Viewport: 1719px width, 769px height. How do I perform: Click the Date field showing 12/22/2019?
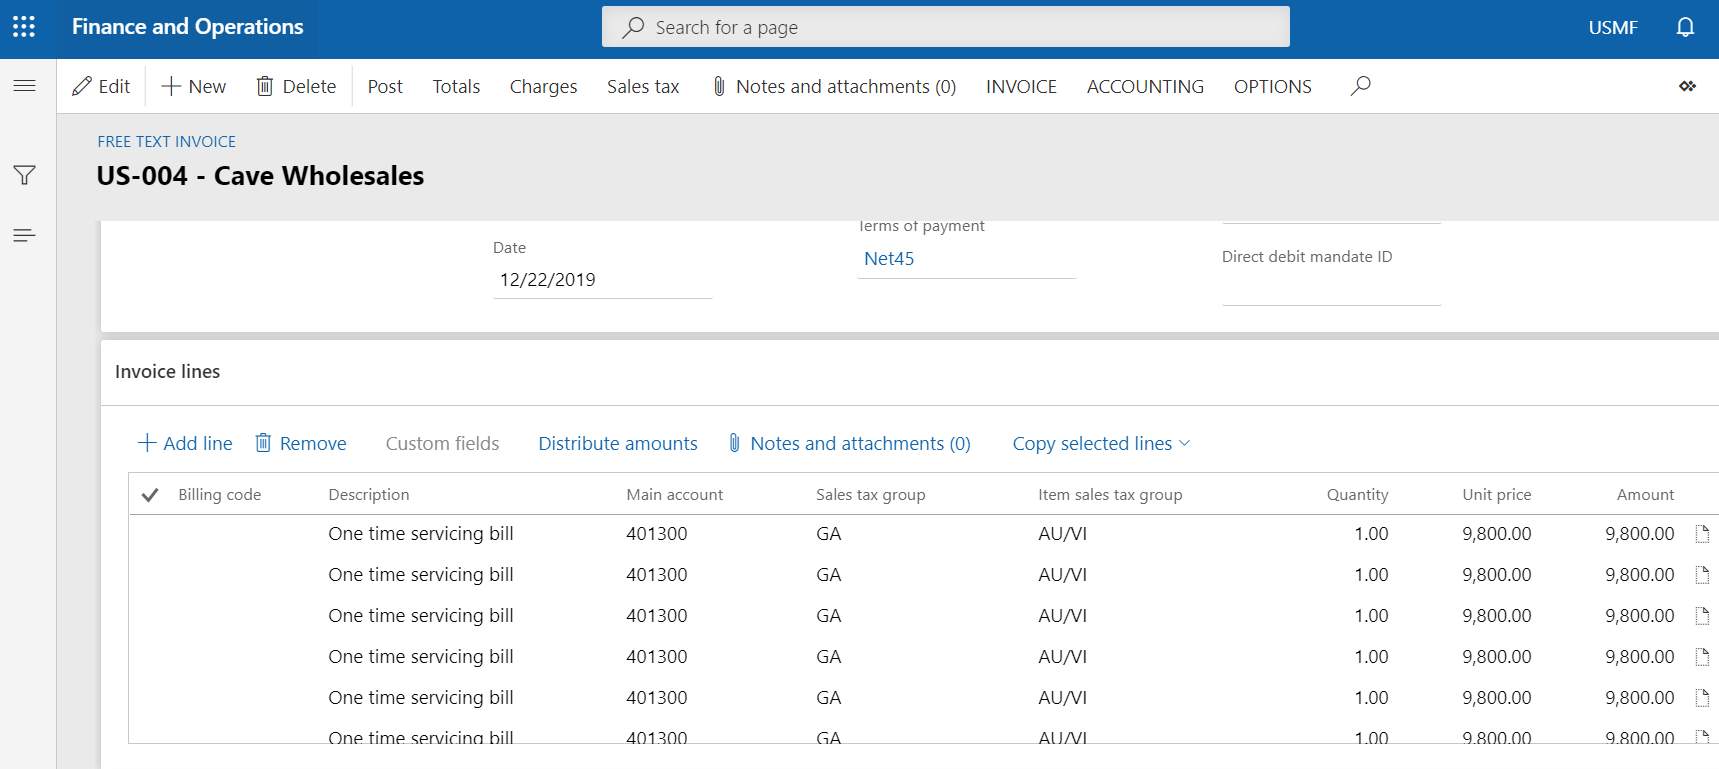click(x=601, y=280)
